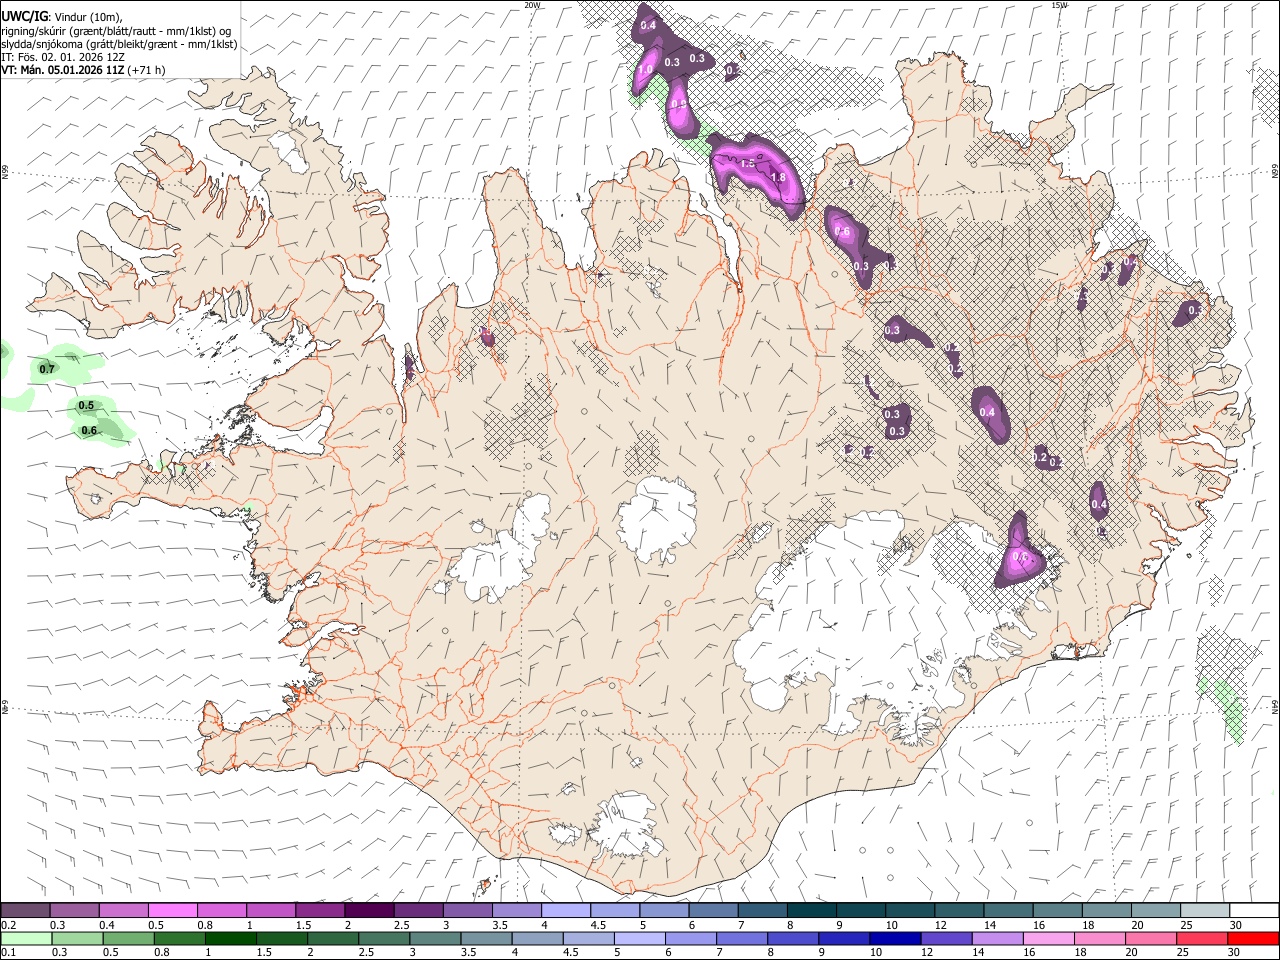Select the dark green lower scale swatch at 1
This screenshot has height=960, width=1280.
tap(231, 938)
